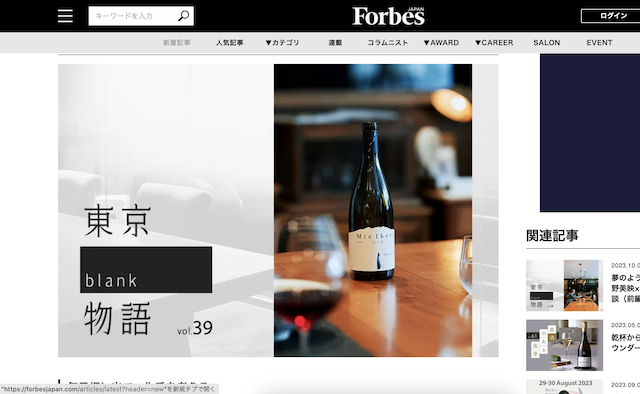Open the EVENT link
This screenshot has width=640, height=394.
point(600,42)
